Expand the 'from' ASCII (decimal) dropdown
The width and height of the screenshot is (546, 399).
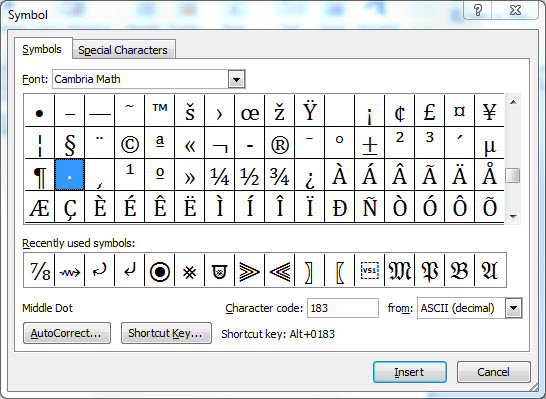click(x=514, y=308)
